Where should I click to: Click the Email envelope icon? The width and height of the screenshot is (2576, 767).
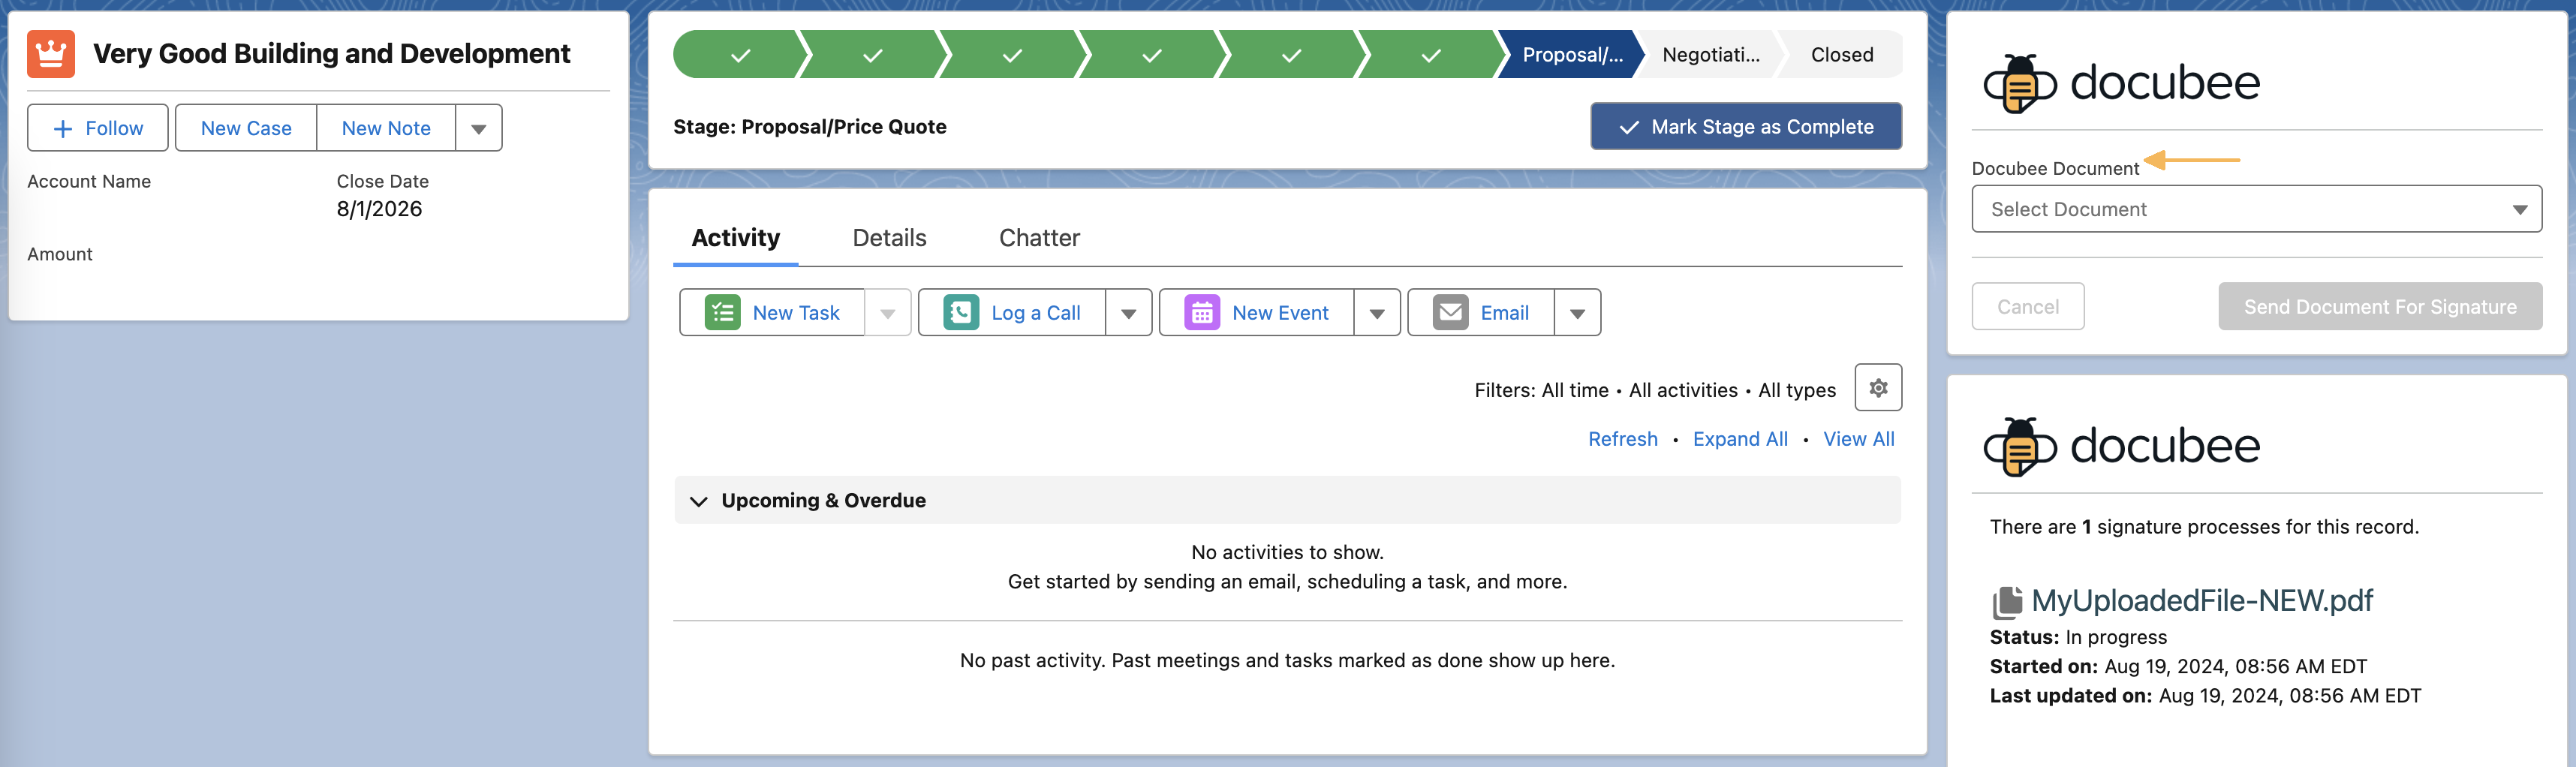pos(1450,312)
